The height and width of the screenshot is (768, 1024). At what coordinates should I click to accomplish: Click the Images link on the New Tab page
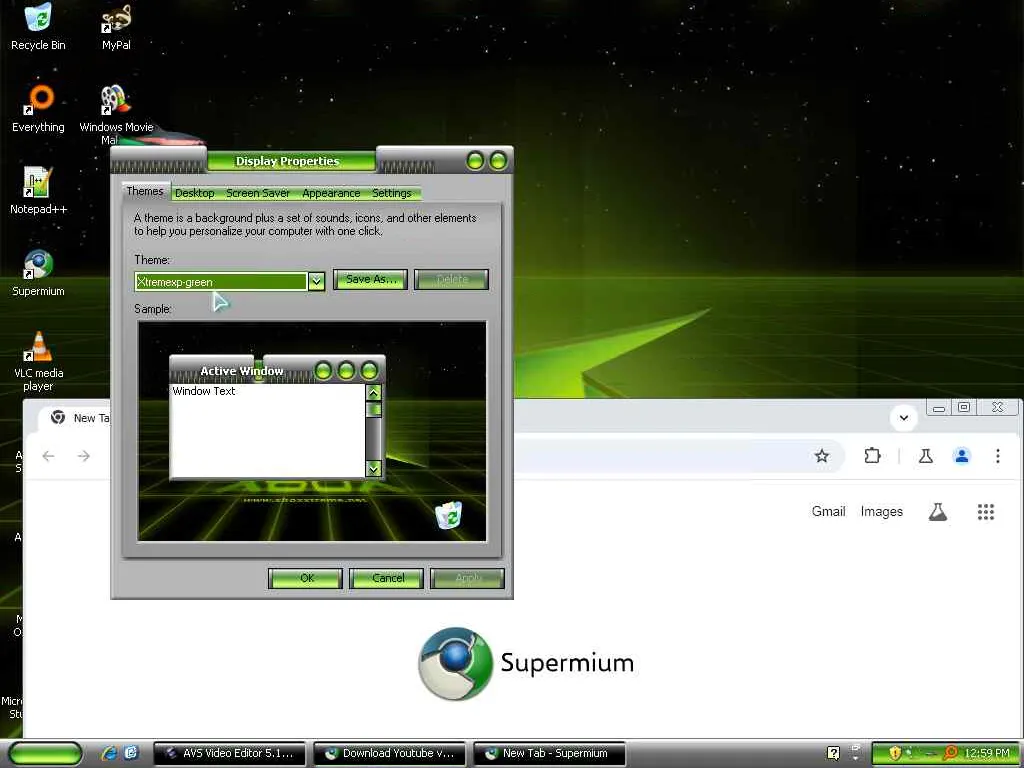point(882,512)
